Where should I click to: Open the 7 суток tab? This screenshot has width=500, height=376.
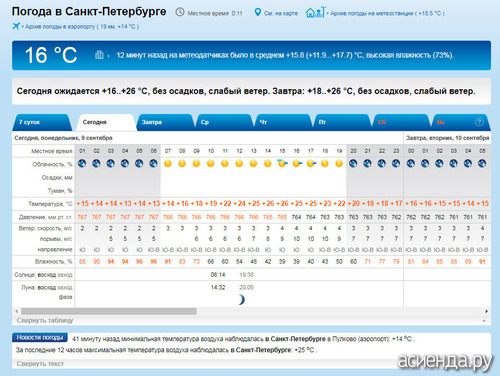coord(42,122)
